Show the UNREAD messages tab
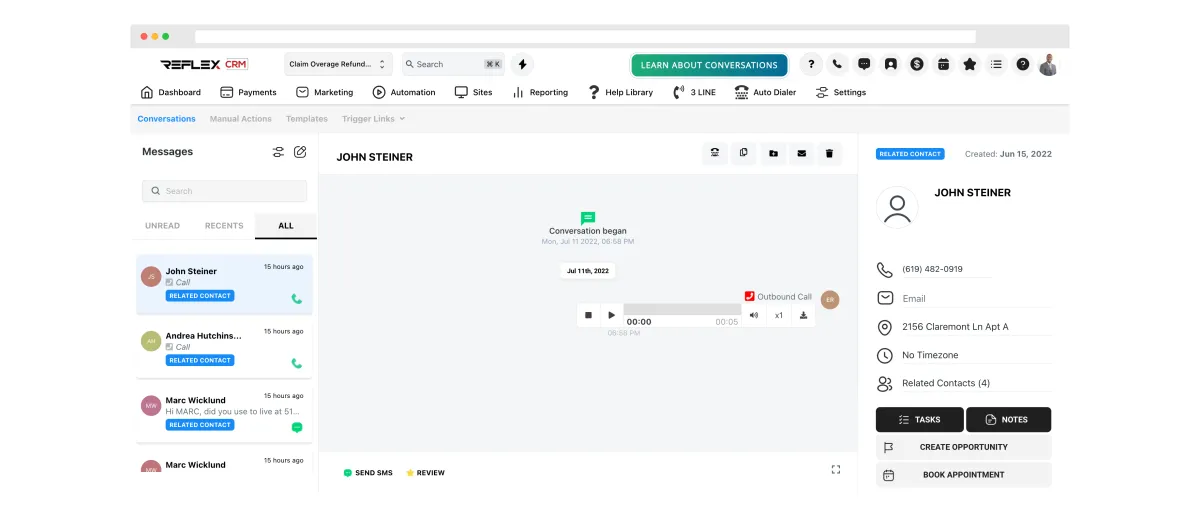 click(x=162, y=226)
